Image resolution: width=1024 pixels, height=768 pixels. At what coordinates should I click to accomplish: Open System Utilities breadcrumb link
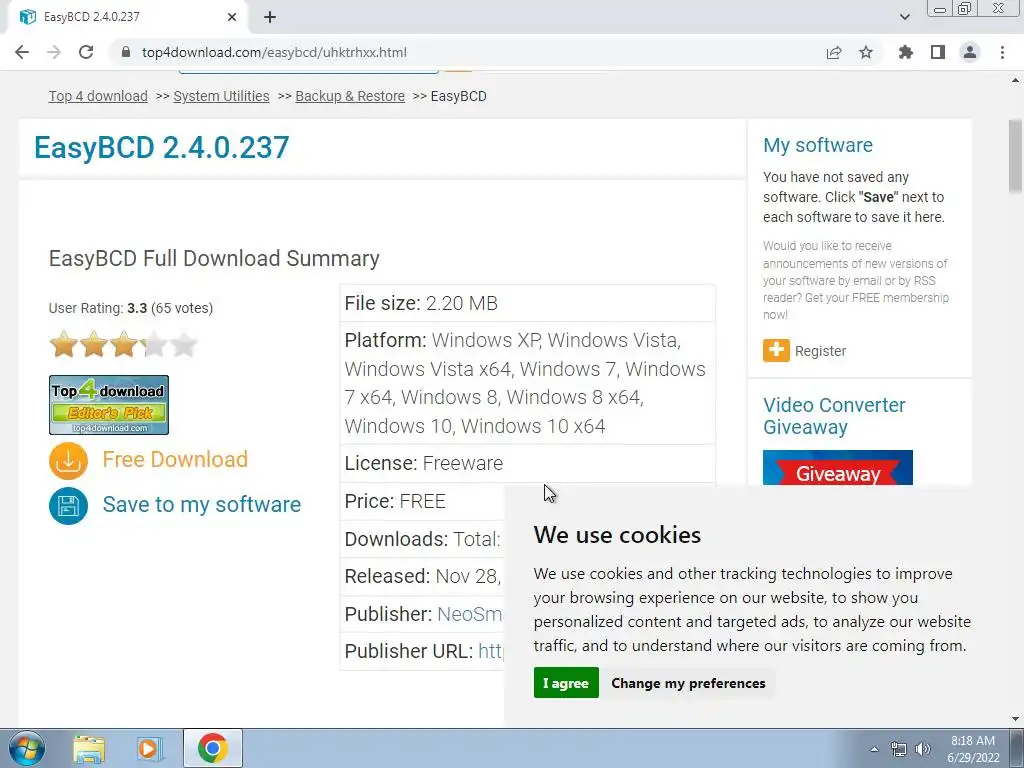pyautogui.click(x=221, y=96)
